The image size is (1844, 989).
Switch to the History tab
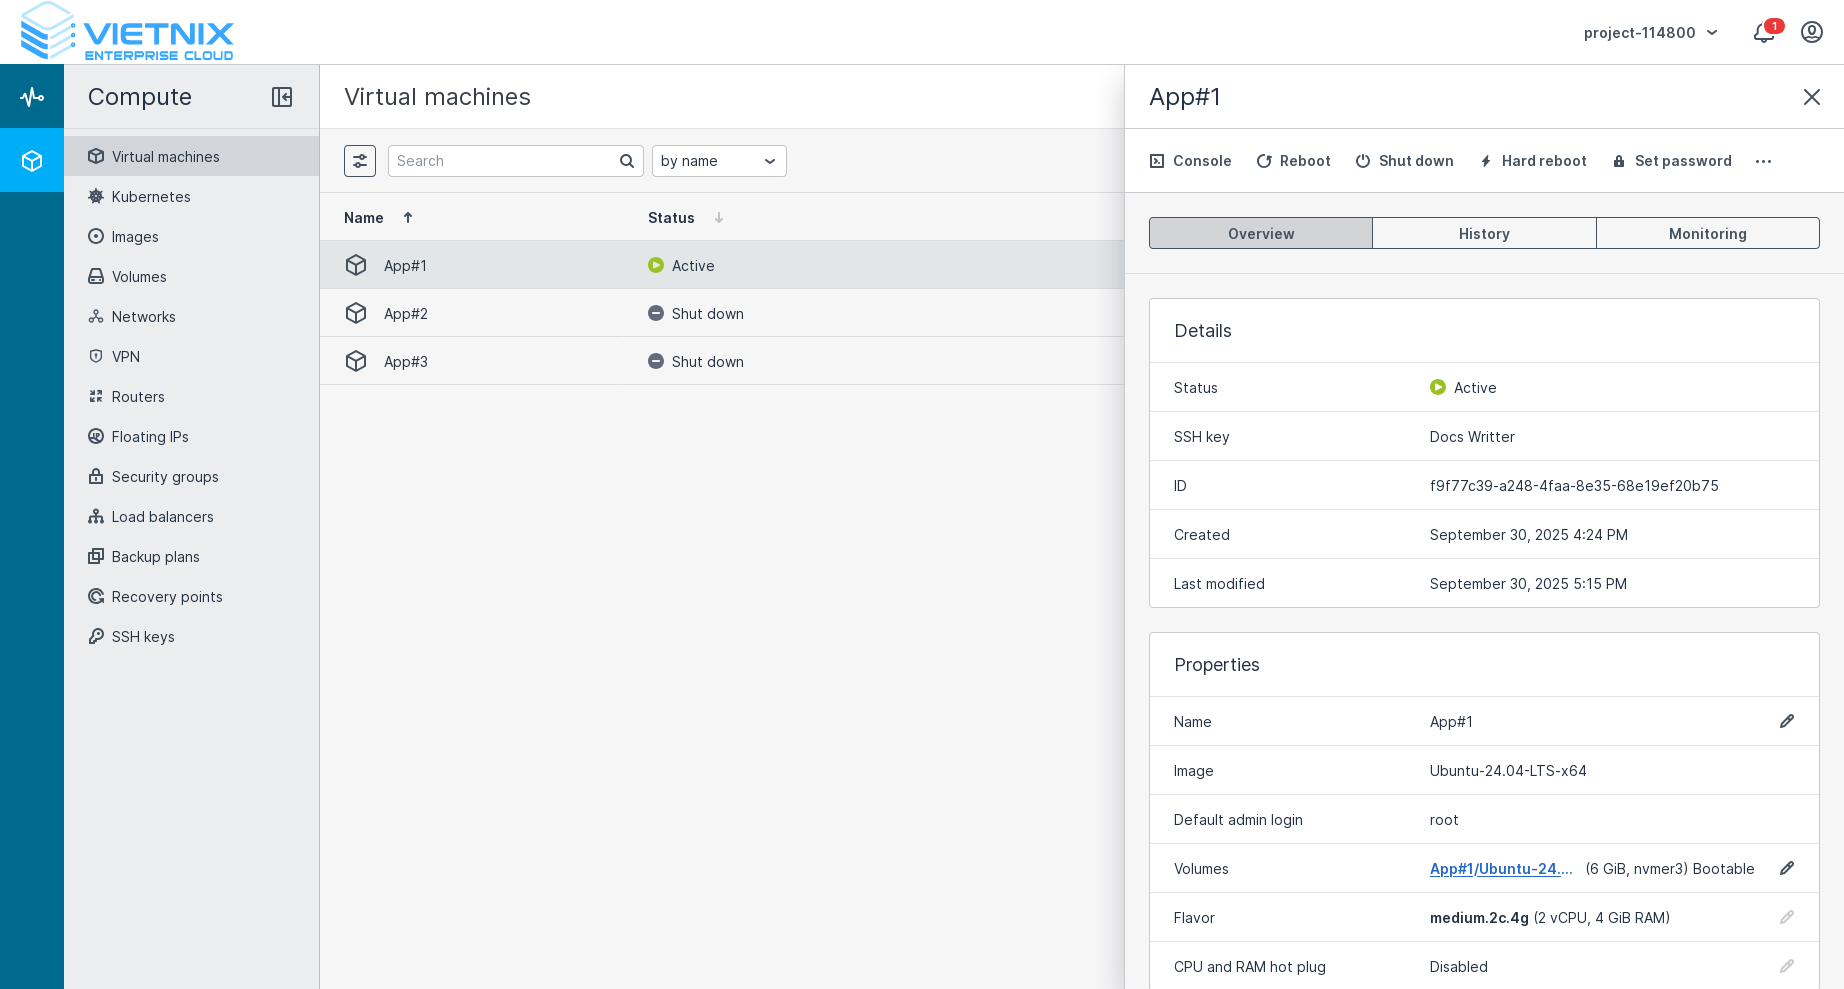point(1484,233)
